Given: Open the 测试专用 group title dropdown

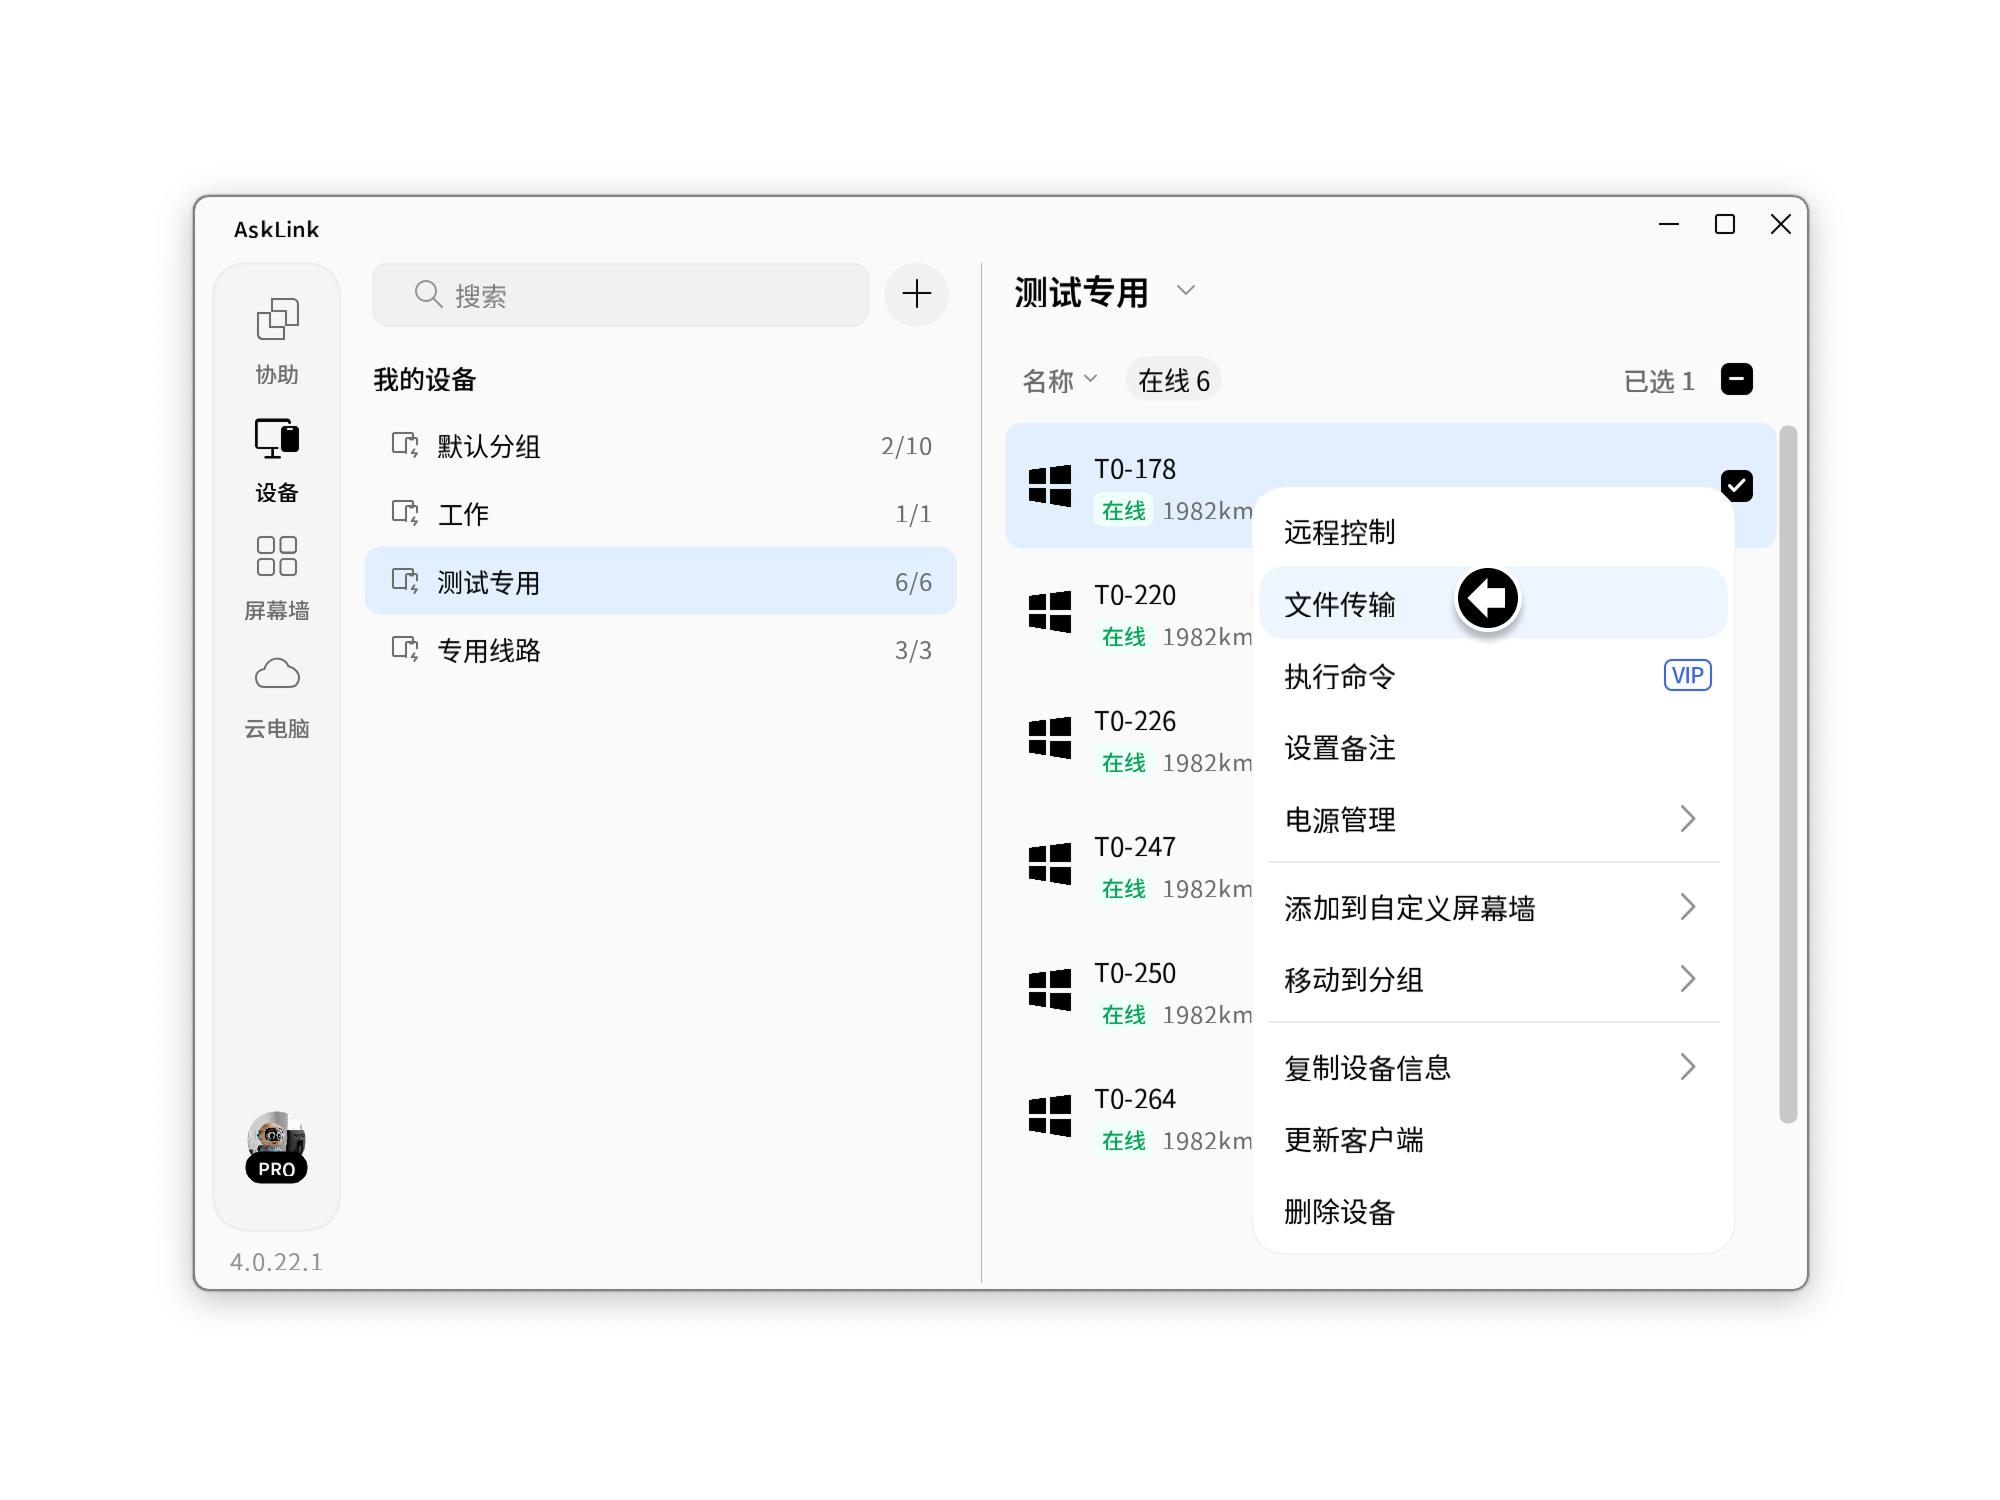Looking at the screenshot, I should pyautogui.click(x=1186, y=292).
